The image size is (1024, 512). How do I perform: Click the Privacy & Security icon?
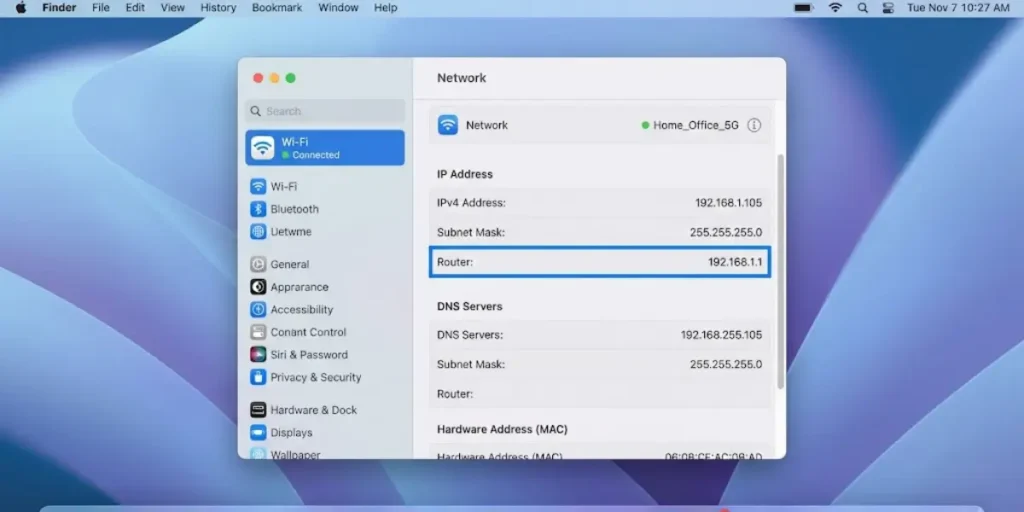[x=258, y=377]
